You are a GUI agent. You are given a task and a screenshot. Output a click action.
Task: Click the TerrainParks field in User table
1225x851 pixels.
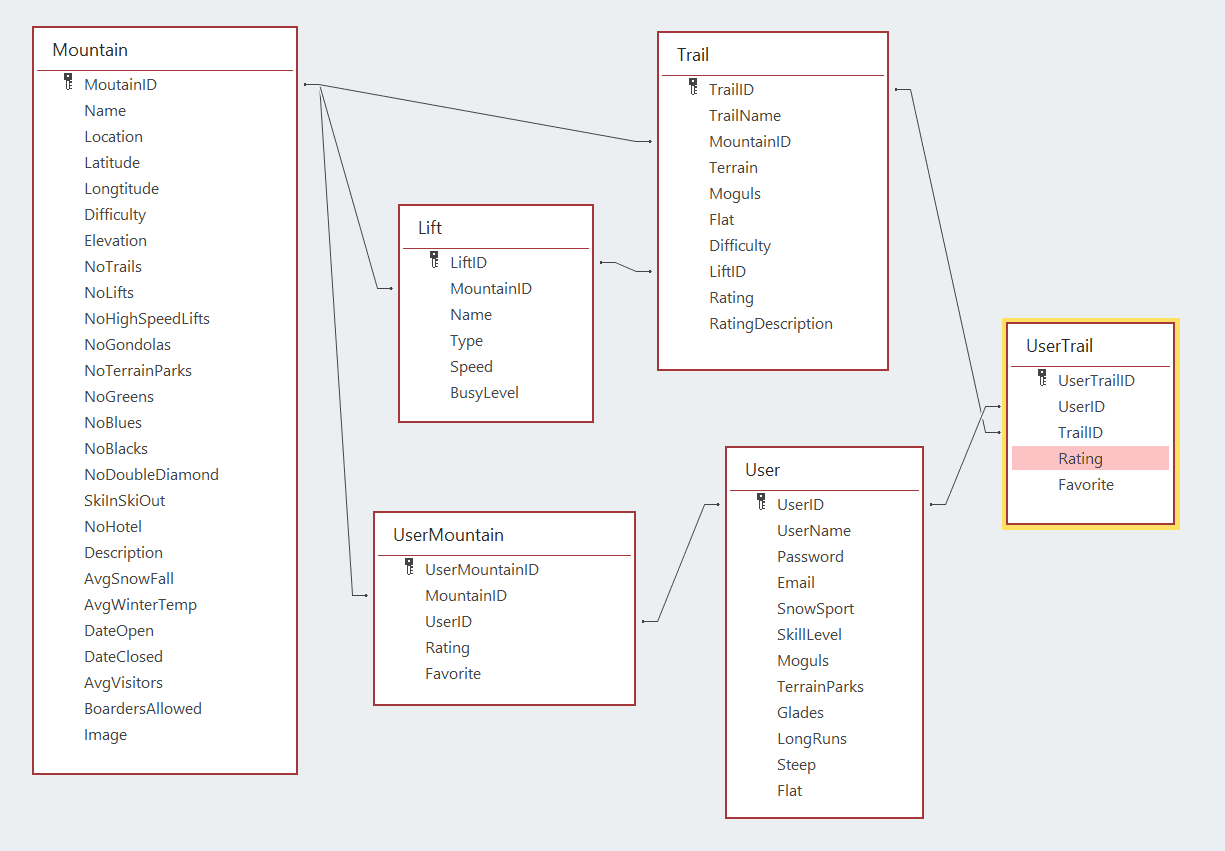820,687
